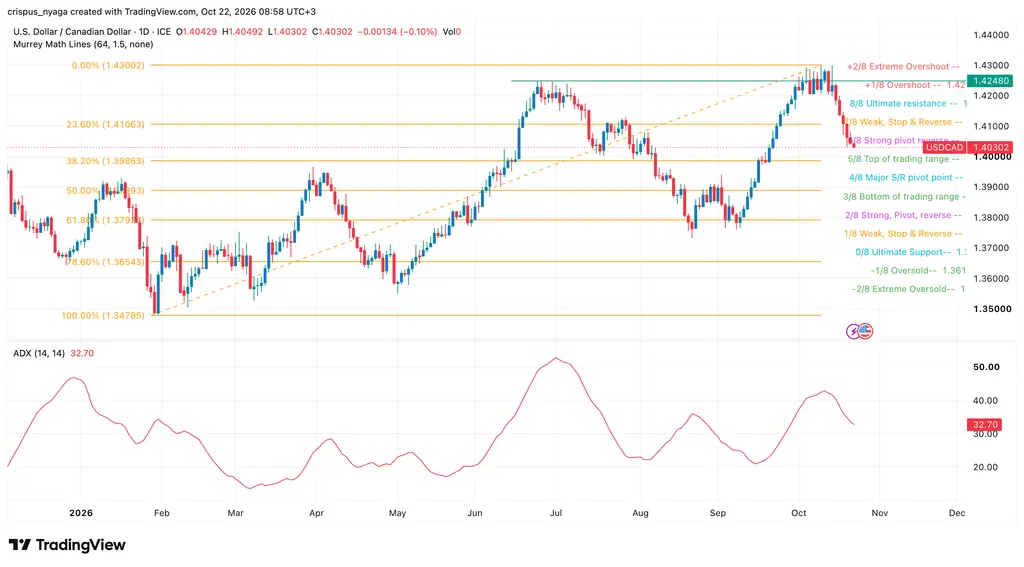Click the 0/8 Ultimate Support label
This screenshot has width=1024, height=567.
click(x=910, y=251)
